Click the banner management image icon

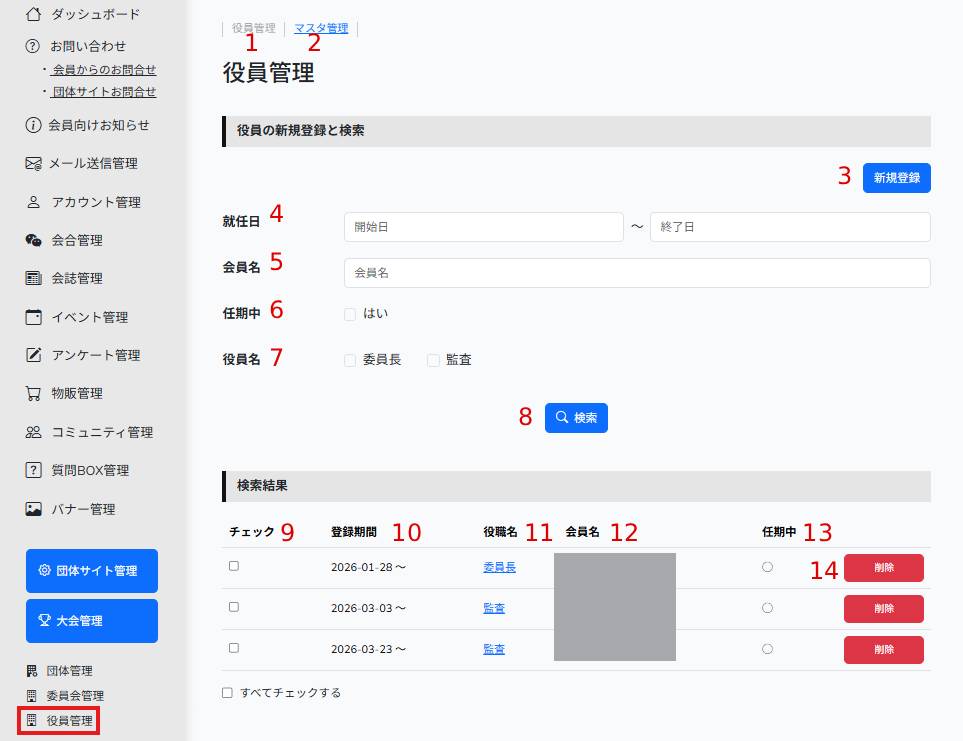(34, 509)
